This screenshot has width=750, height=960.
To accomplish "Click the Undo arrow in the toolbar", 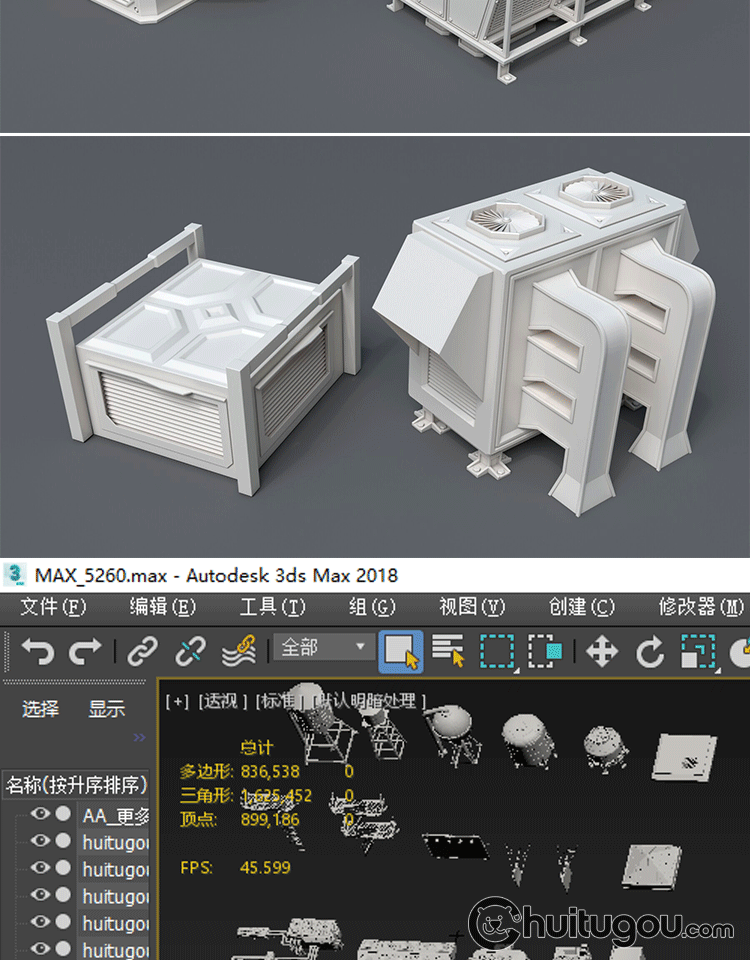I will coord(36,652).
